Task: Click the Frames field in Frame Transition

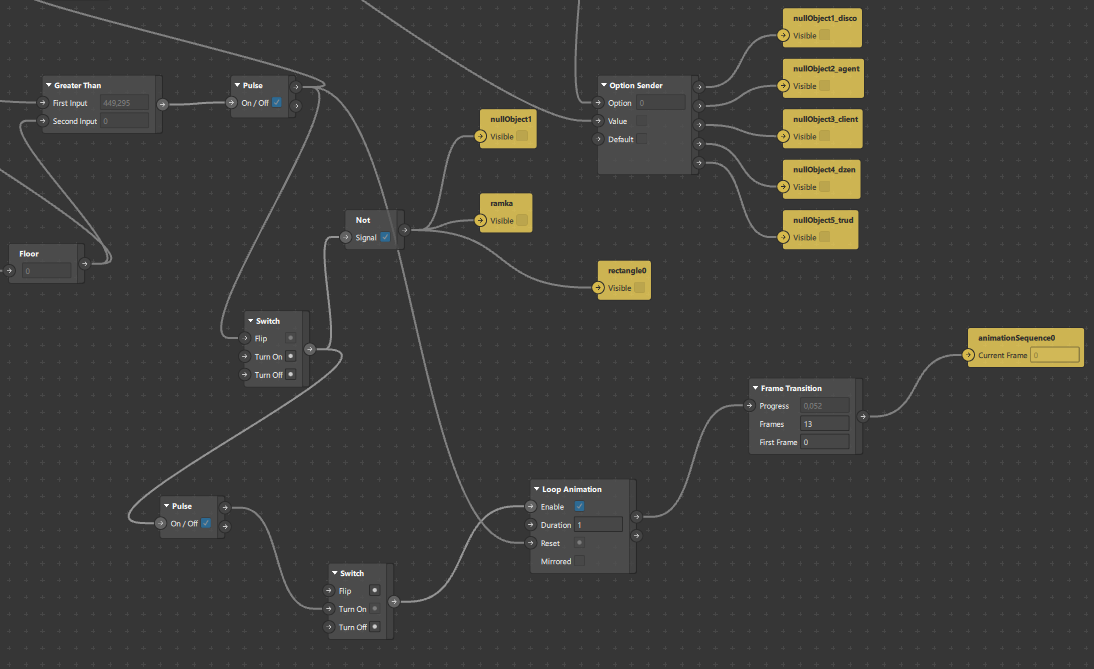Action: (824, 424)
